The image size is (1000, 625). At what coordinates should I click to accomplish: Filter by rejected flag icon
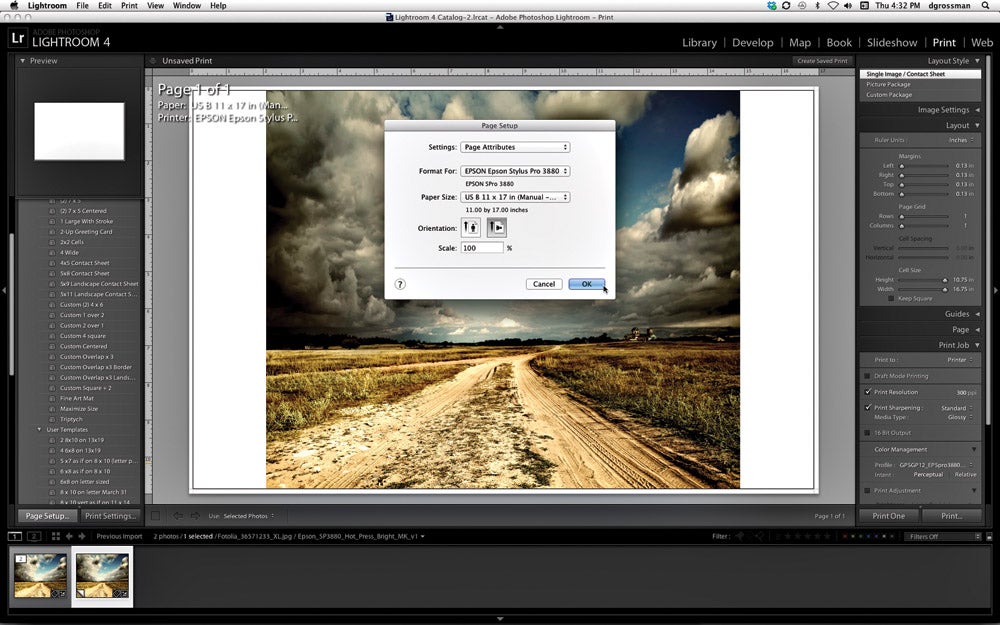click(760, 536)
